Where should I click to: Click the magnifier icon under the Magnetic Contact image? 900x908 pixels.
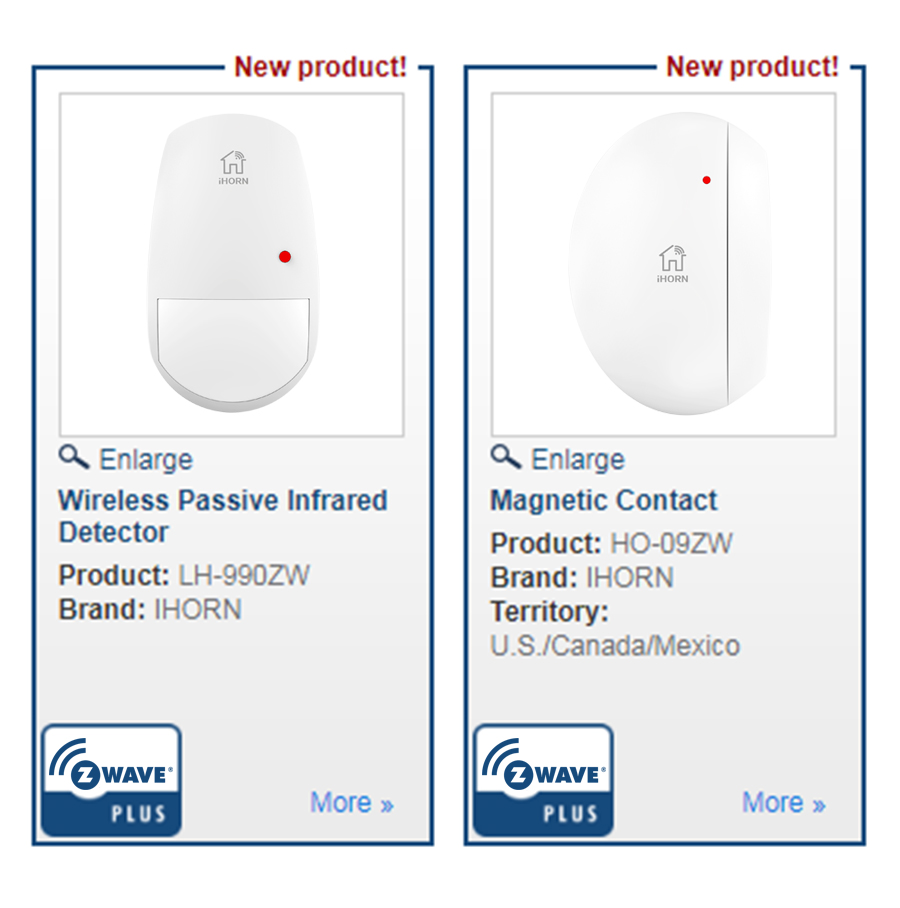(505, 458)
